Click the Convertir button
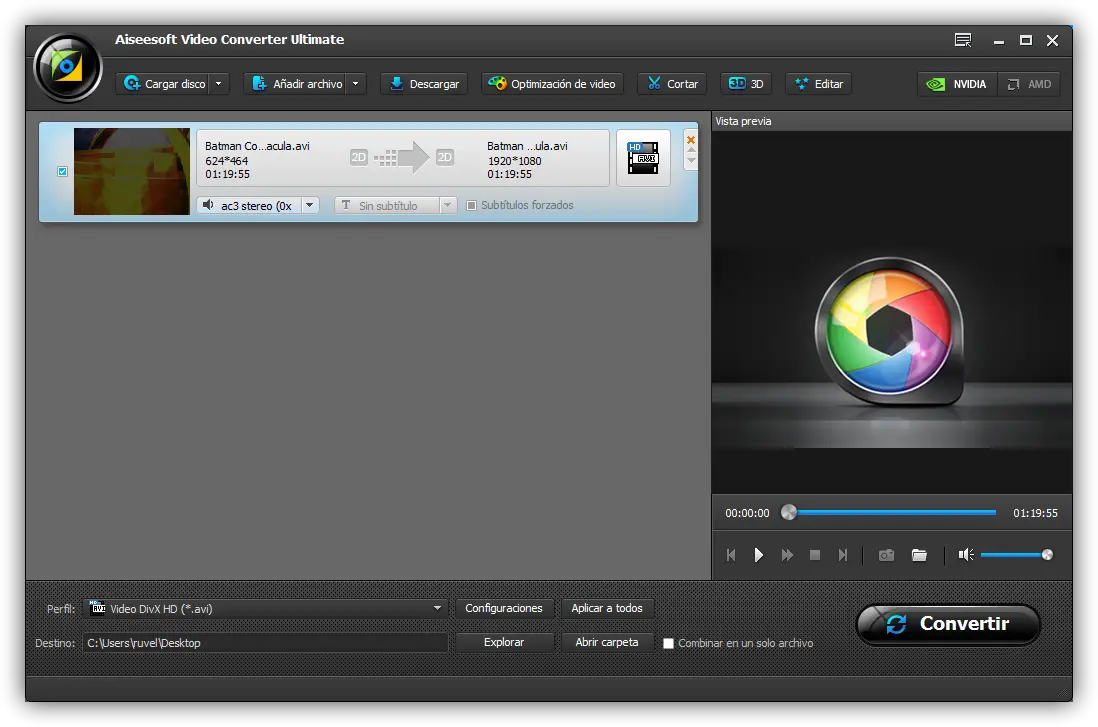The height and width of the screenshot is (727, 1098). pos(948,624)
